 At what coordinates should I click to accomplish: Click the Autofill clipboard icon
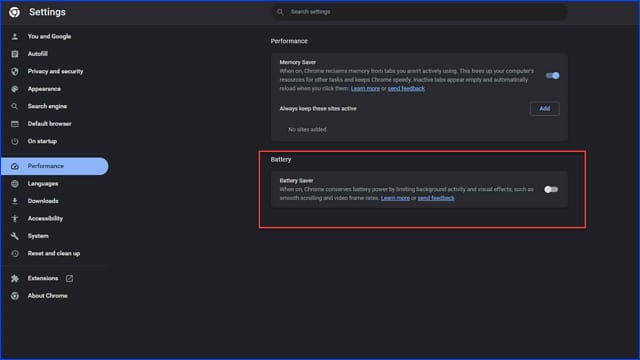coord(15,54)
